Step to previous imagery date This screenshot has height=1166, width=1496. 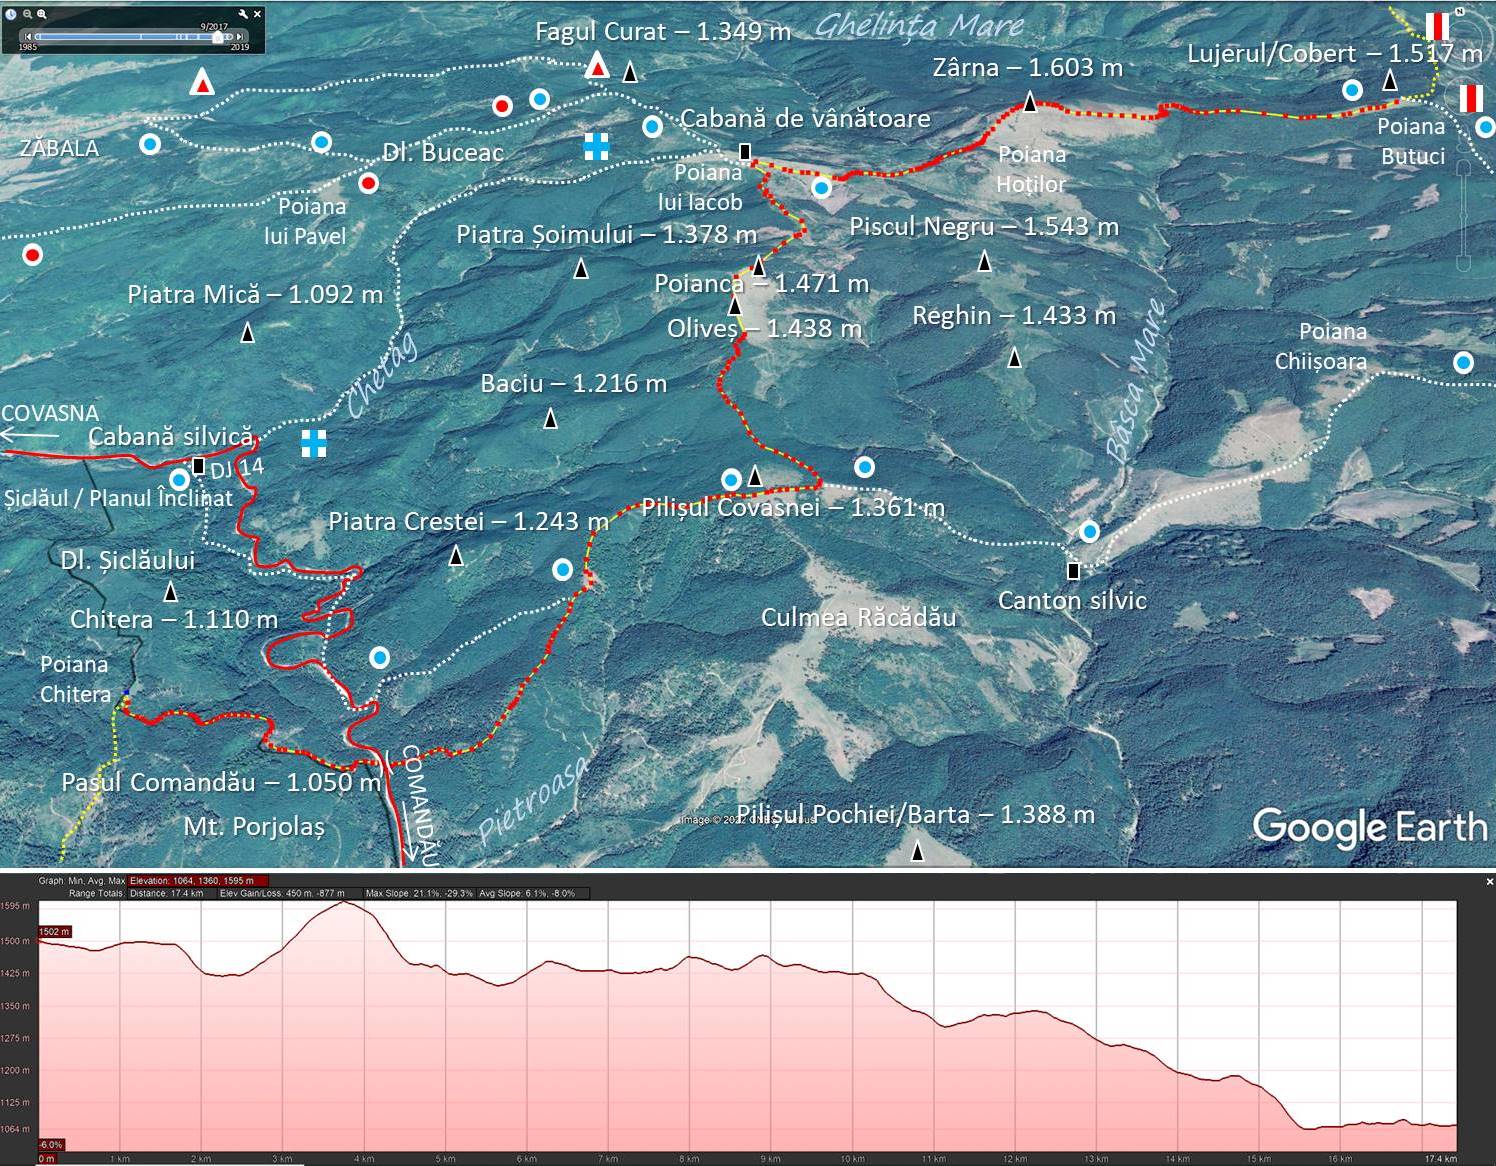28,37
